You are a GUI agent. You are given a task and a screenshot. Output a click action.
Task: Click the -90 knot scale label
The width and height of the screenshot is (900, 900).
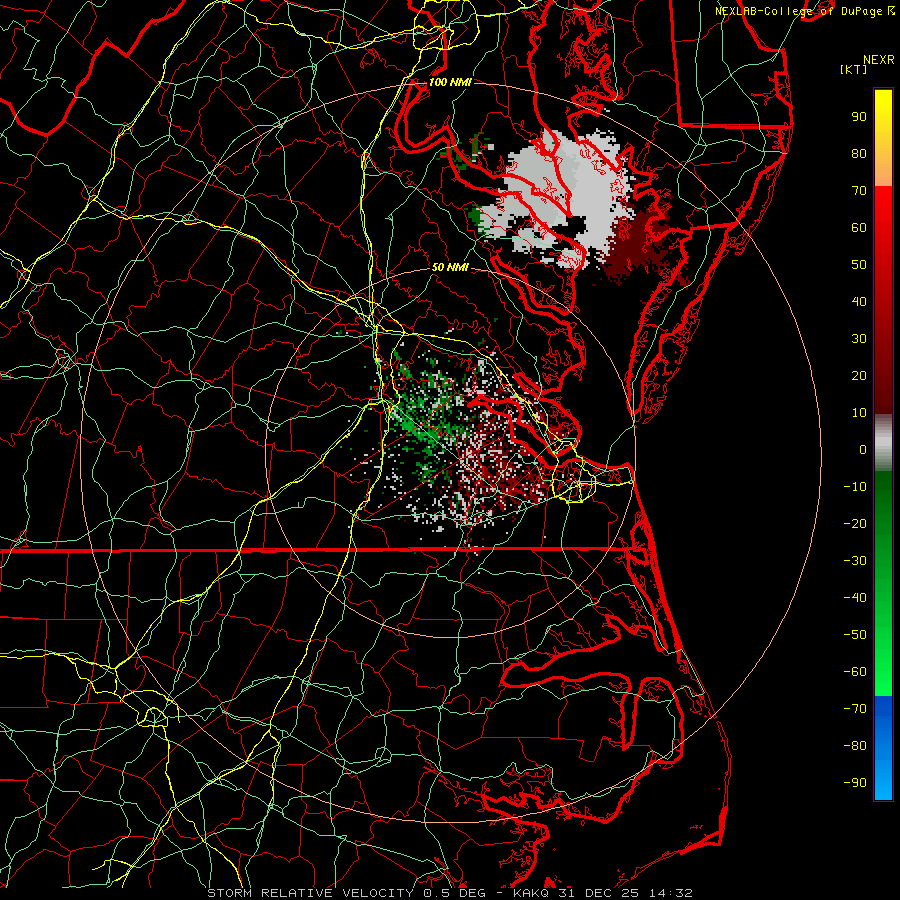(855, 783)
